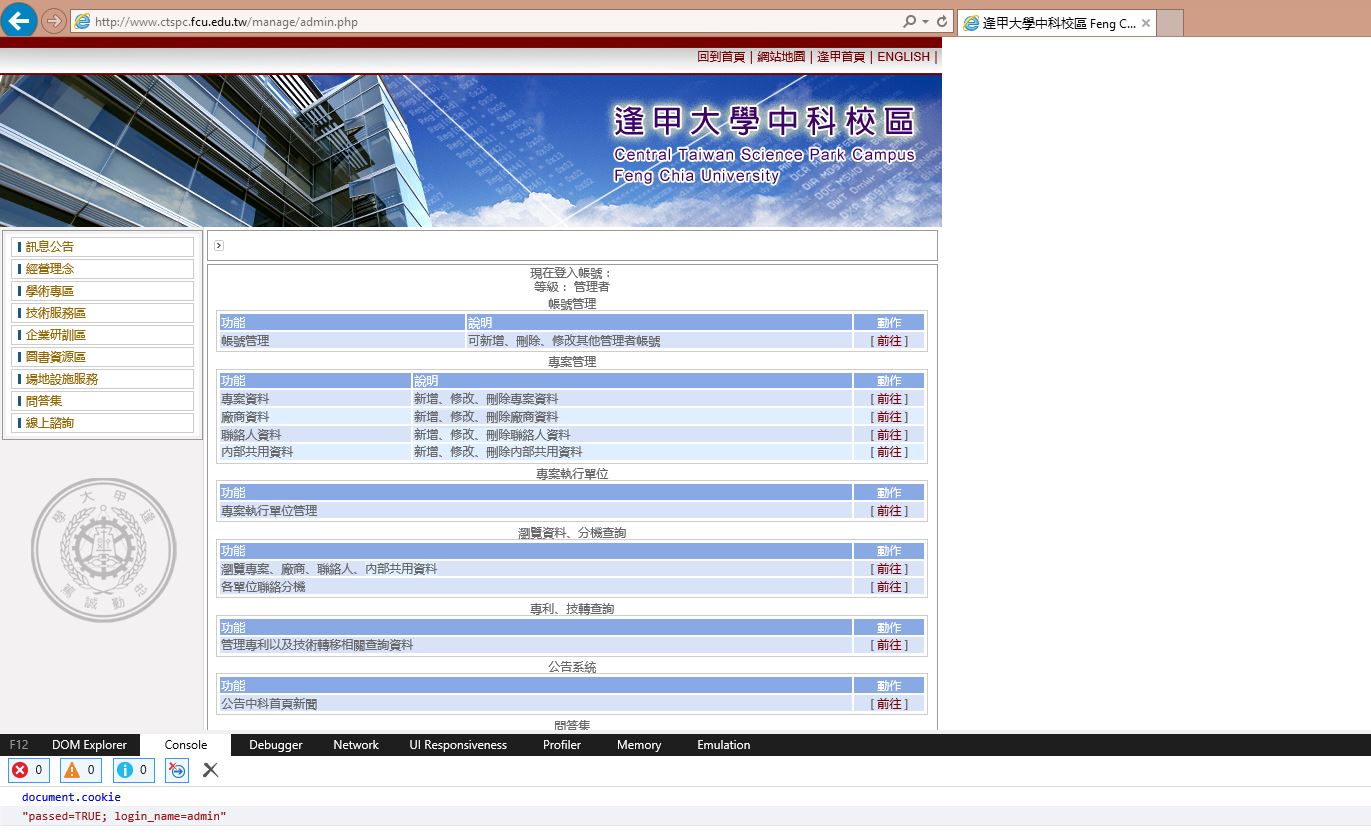
Task: Switch to the Debugger tab
Action: coord(276,745)
